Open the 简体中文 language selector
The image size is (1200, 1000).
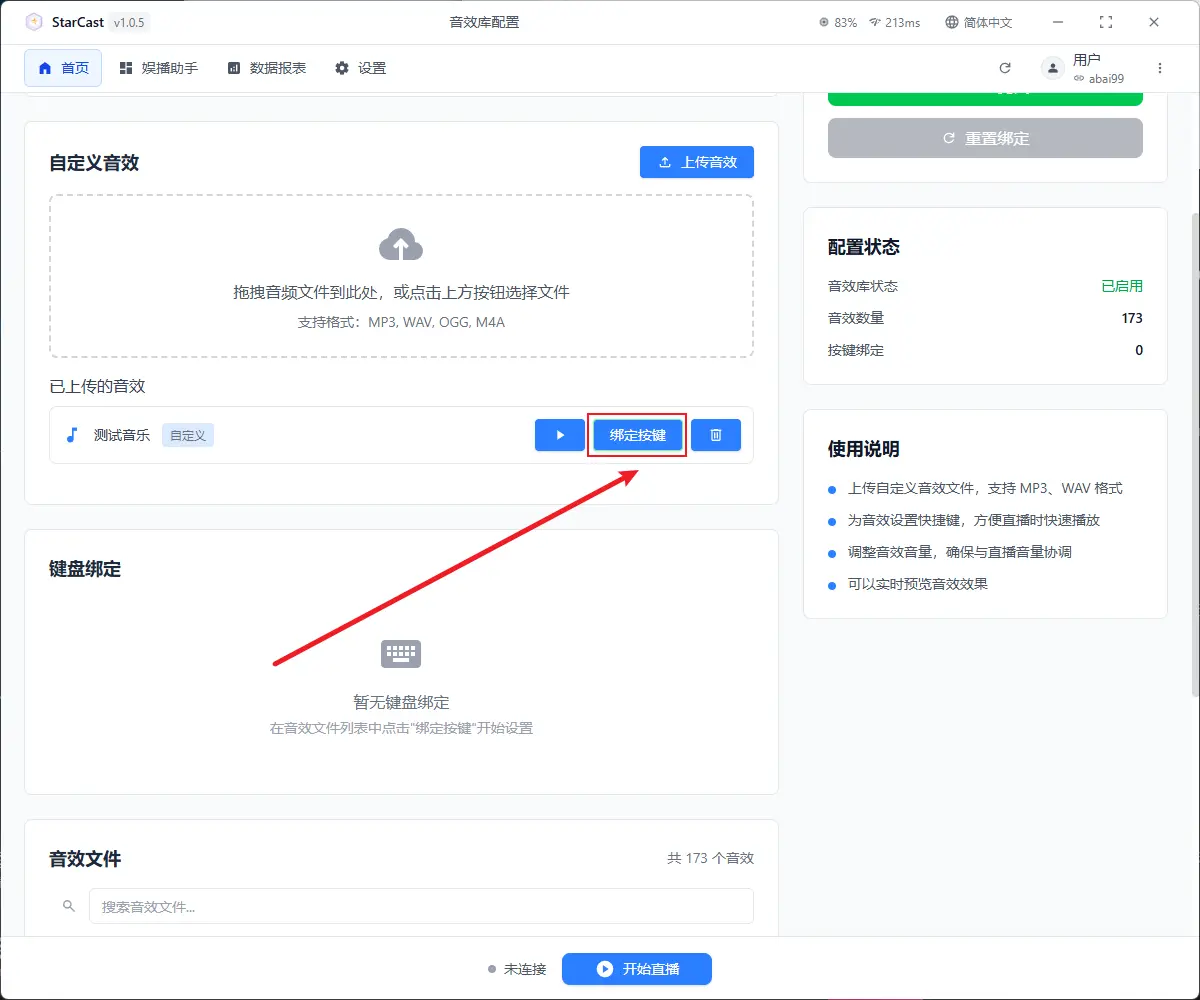(x=979, y=22)
